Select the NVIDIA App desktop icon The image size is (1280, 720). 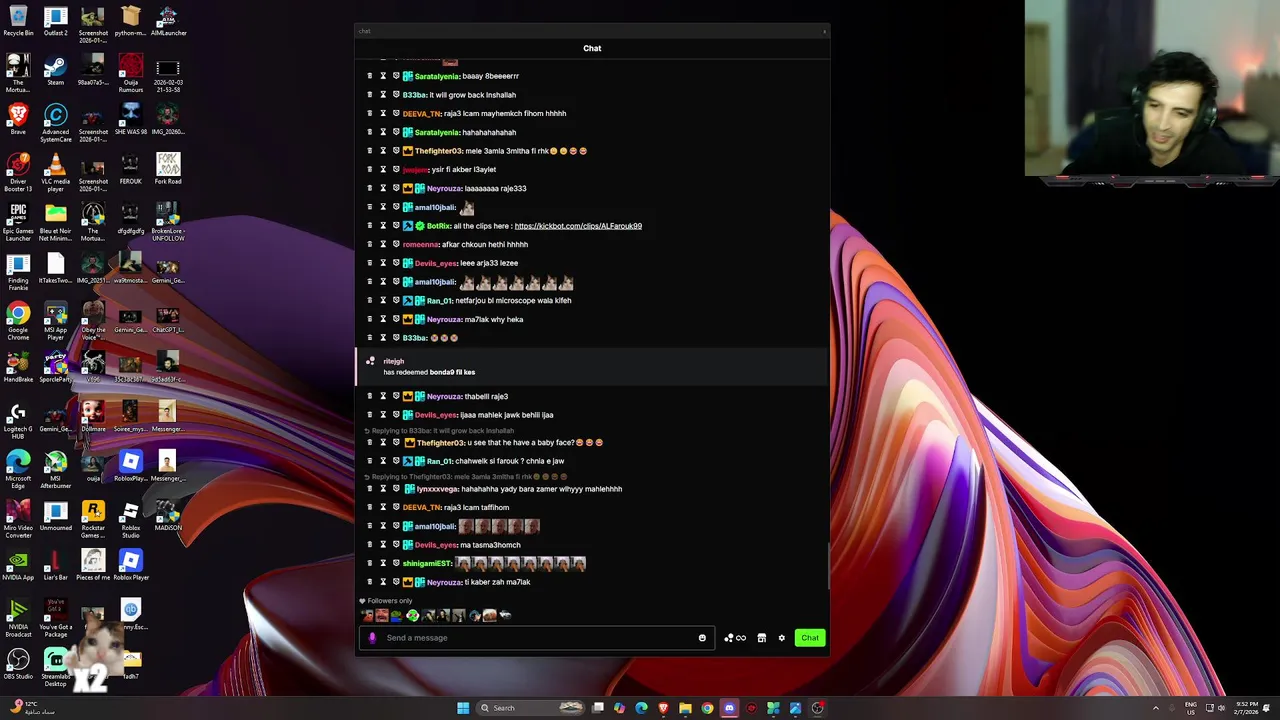point(18,565)
